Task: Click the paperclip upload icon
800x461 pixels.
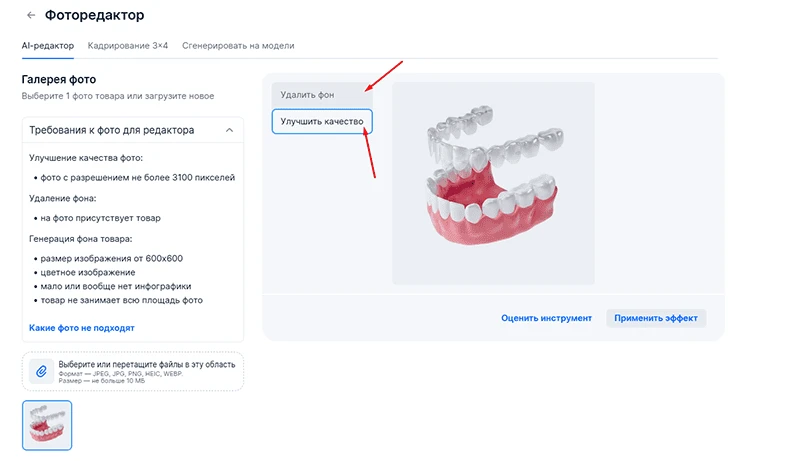Action: (x=41, y=371)
